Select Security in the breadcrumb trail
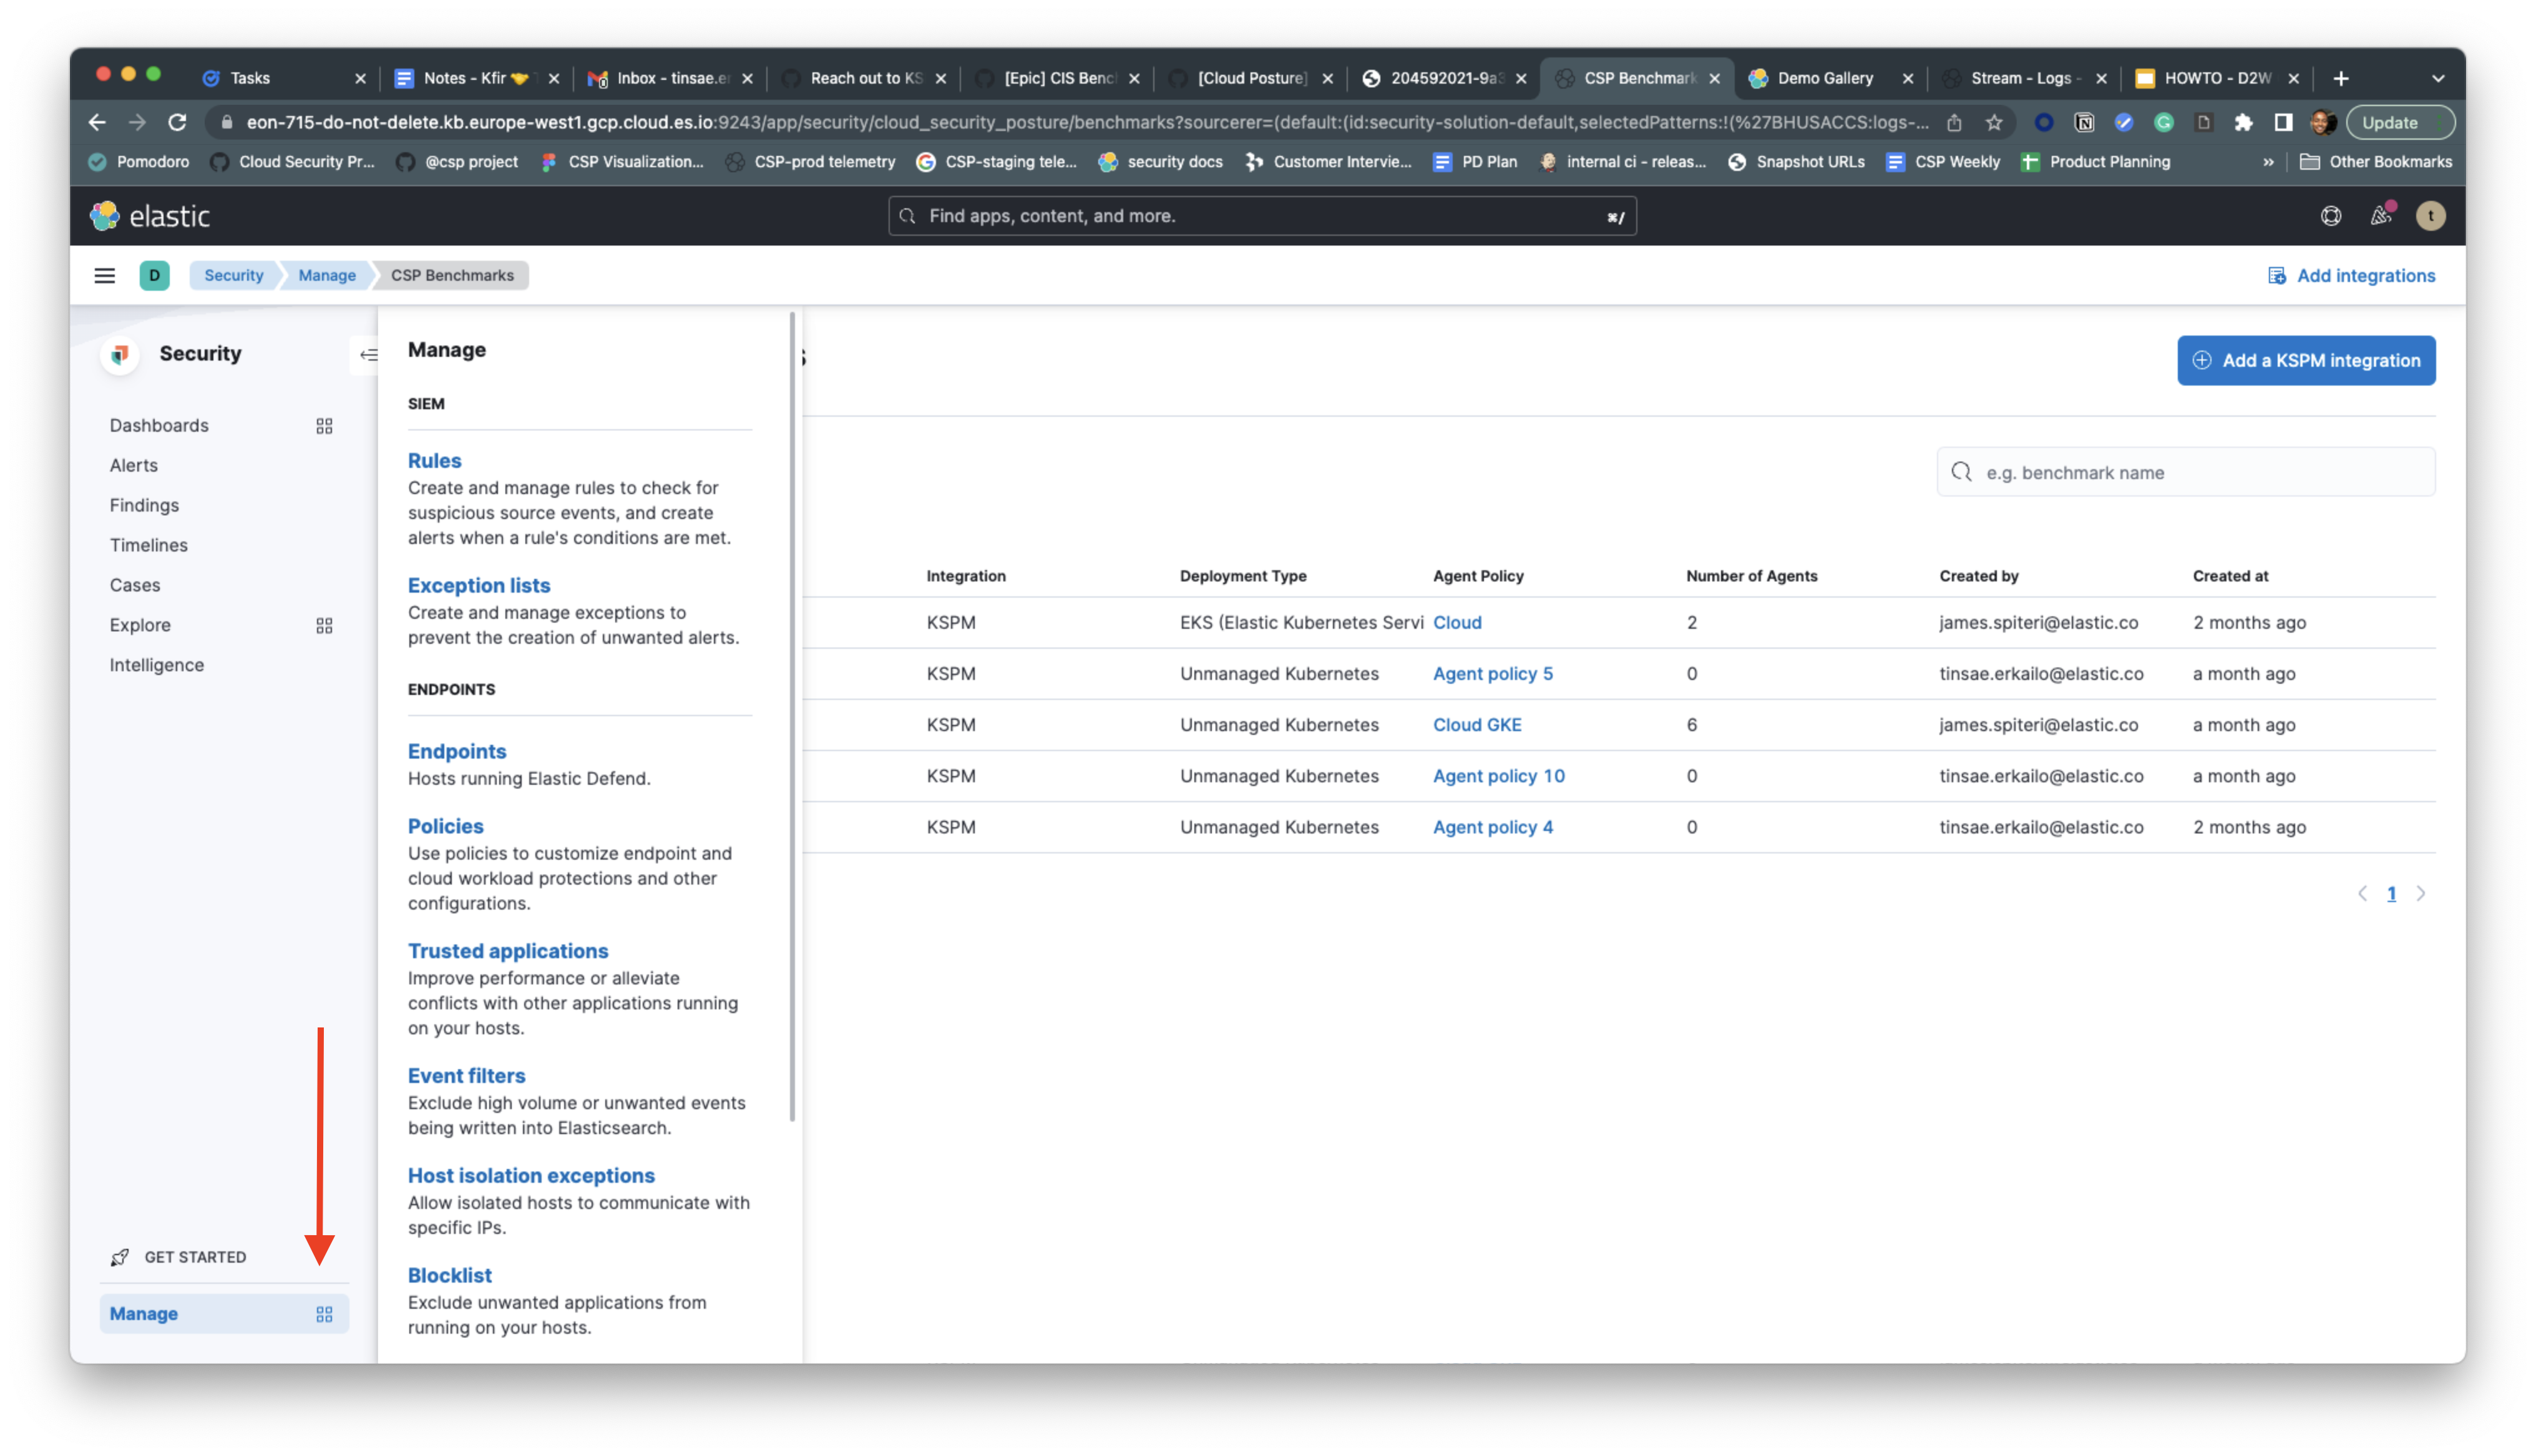The height and width of the screenshot is (1456, 2536). 233,275
